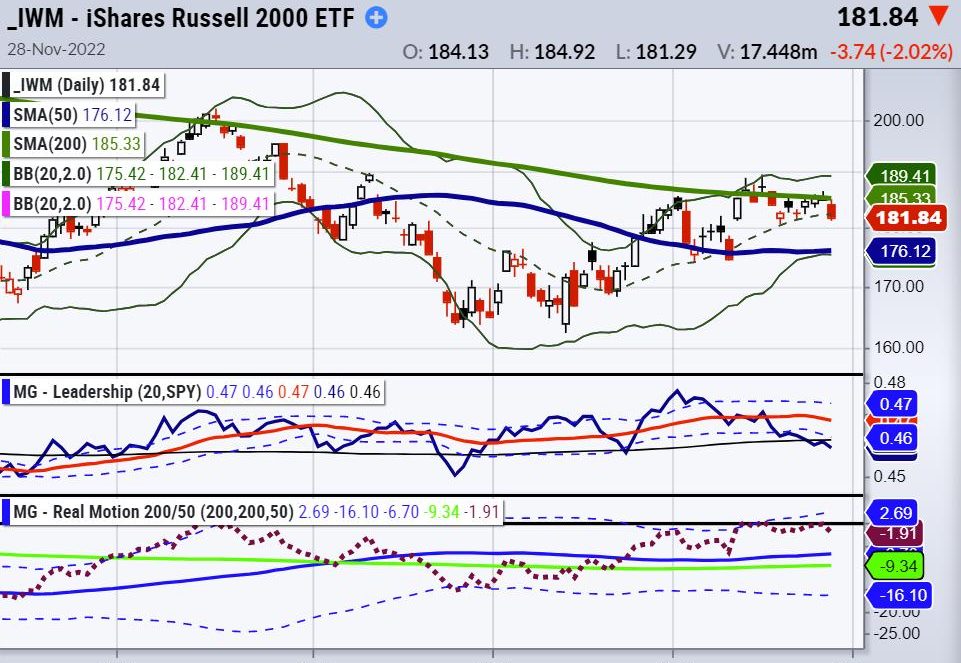This screenshot has height=663, width=961.
Task: Click the "160.00" price axis label
Action: [898, 347]
